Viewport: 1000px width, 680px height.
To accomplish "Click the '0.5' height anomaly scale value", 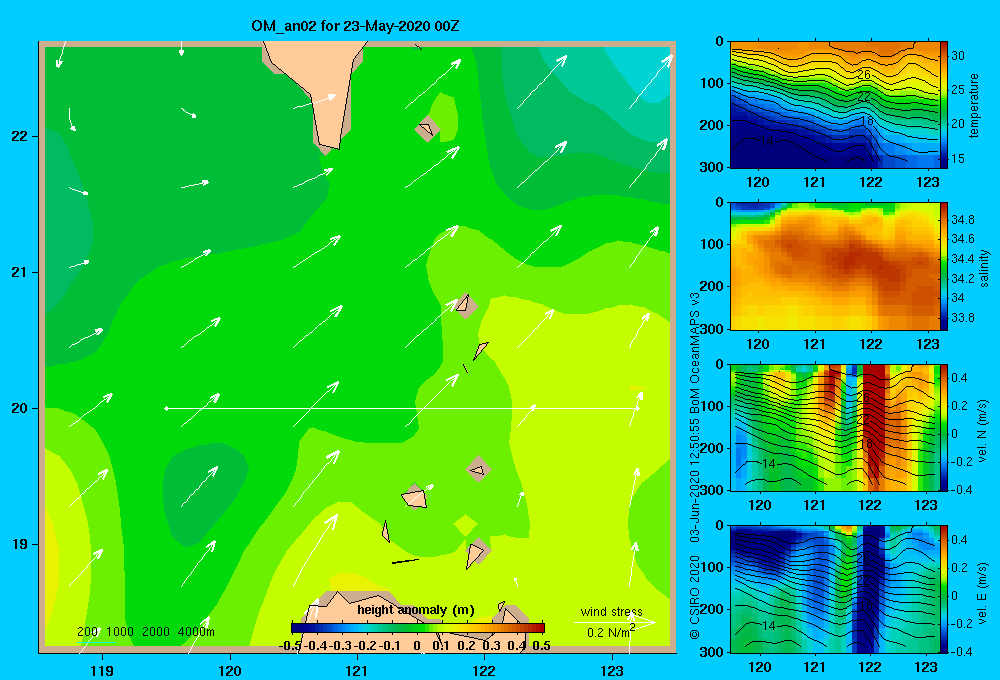I will pyautogui.click(x=541, y=646).
